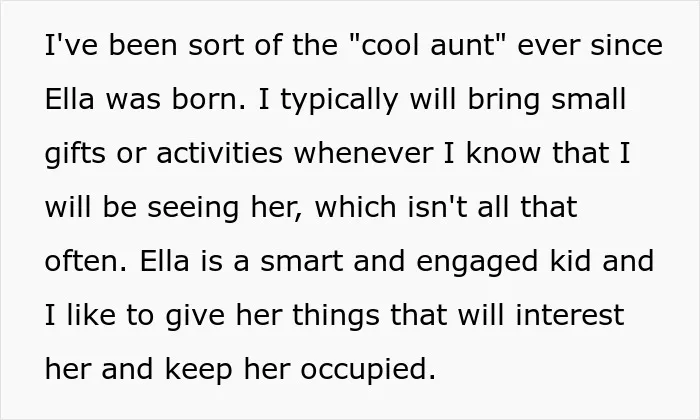
Task: Click the word "born." on second line
Action: pos(209,99)
